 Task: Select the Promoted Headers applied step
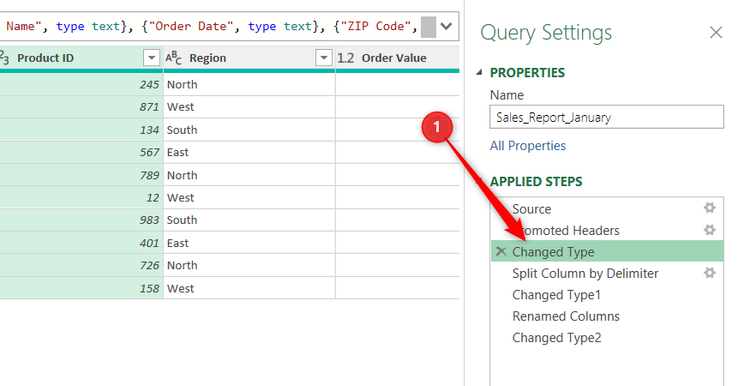point(607,231)
